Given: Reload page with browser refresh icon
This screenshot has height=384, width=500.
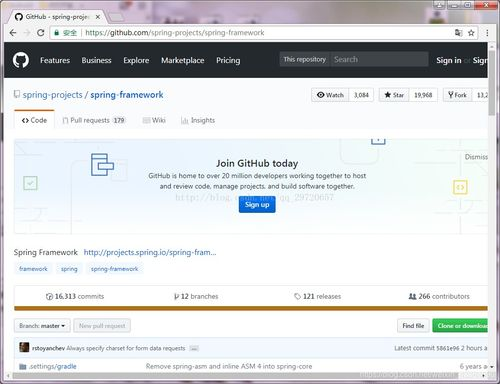Looking at the screenshot, I should click(x=41, y=33).
